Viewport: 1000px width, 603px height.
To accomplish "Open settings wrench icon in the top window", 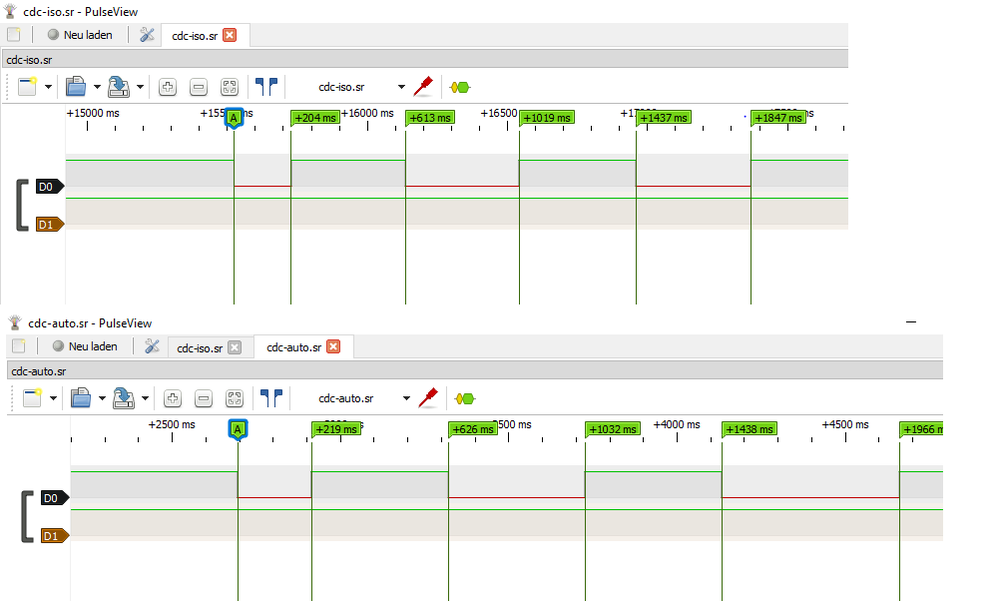I will [147, 35].
